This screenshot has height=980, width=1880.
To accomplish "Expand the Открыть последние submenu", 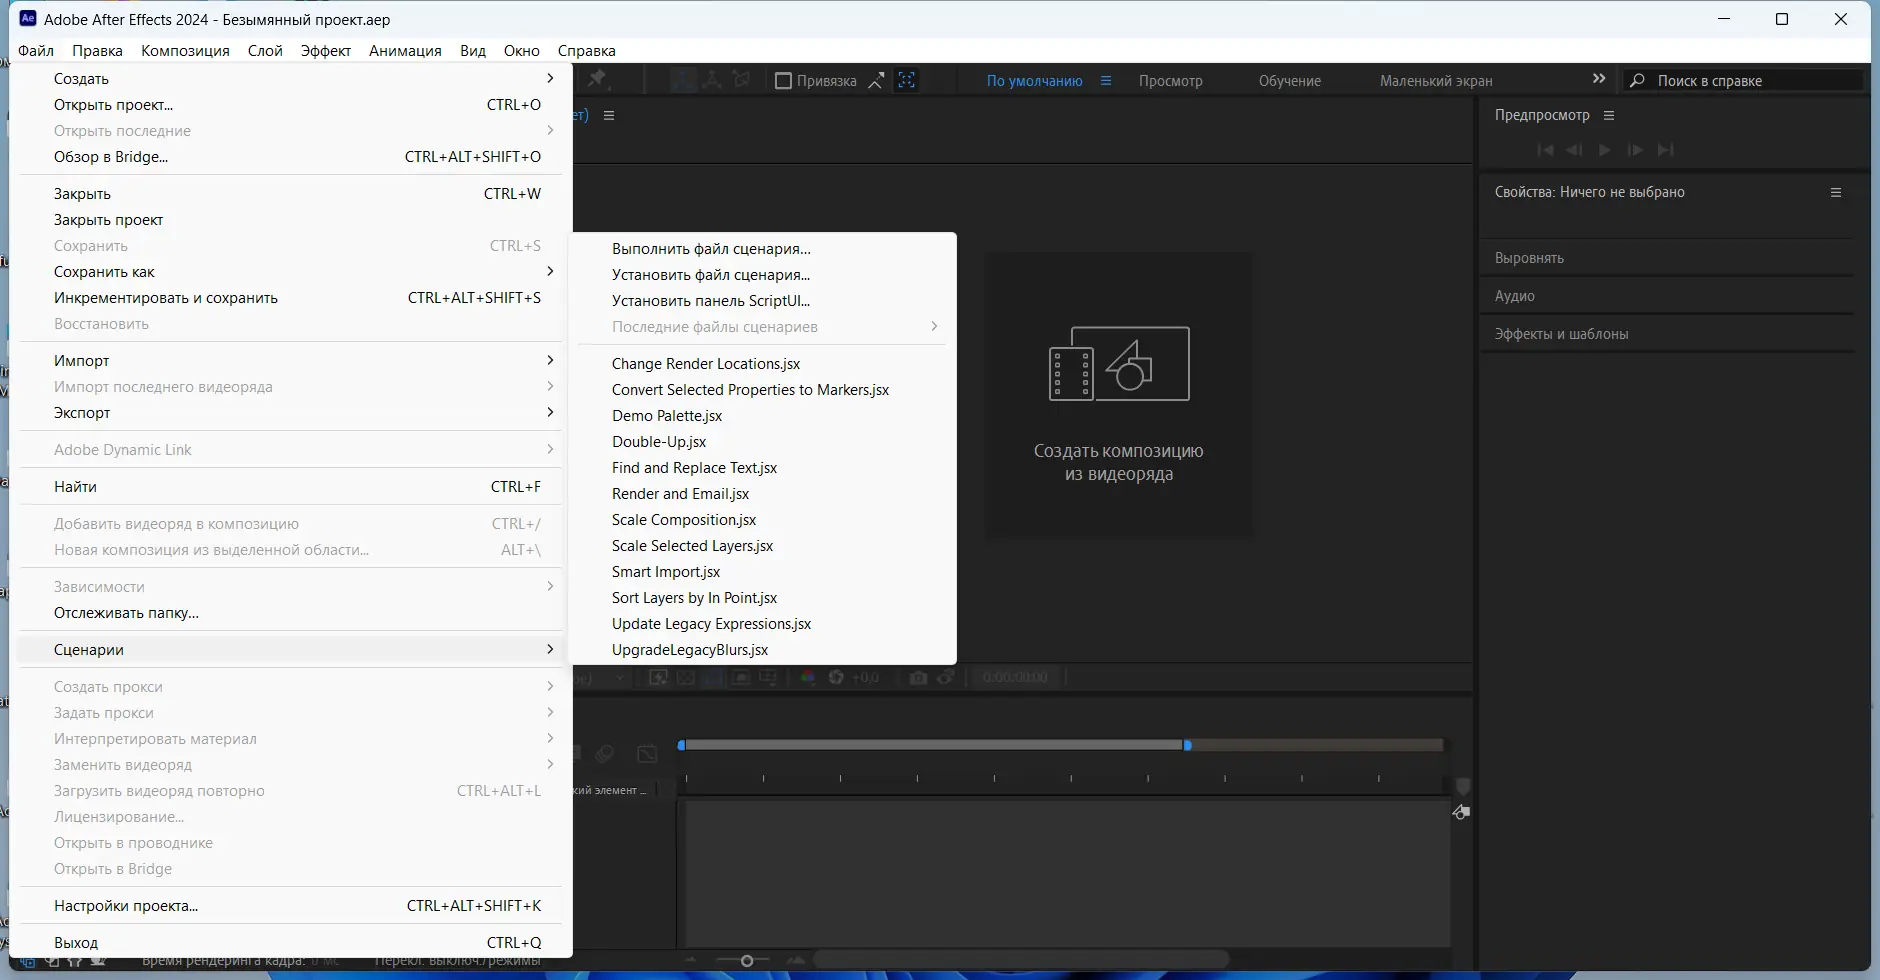I will tap(550, 131).
